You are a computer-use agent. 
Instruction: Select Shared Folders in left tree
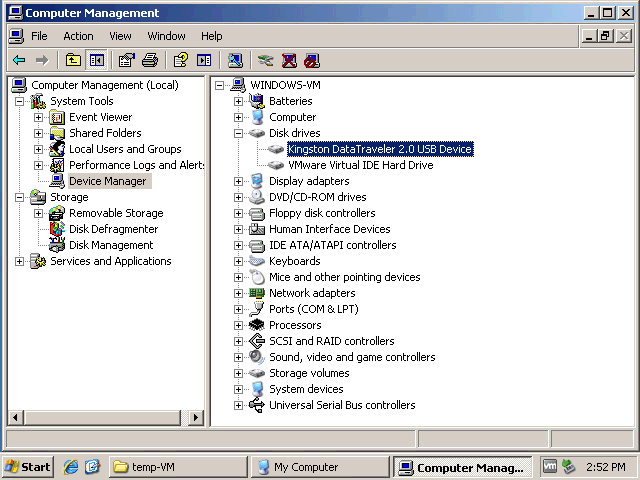[x=105, y=133]
